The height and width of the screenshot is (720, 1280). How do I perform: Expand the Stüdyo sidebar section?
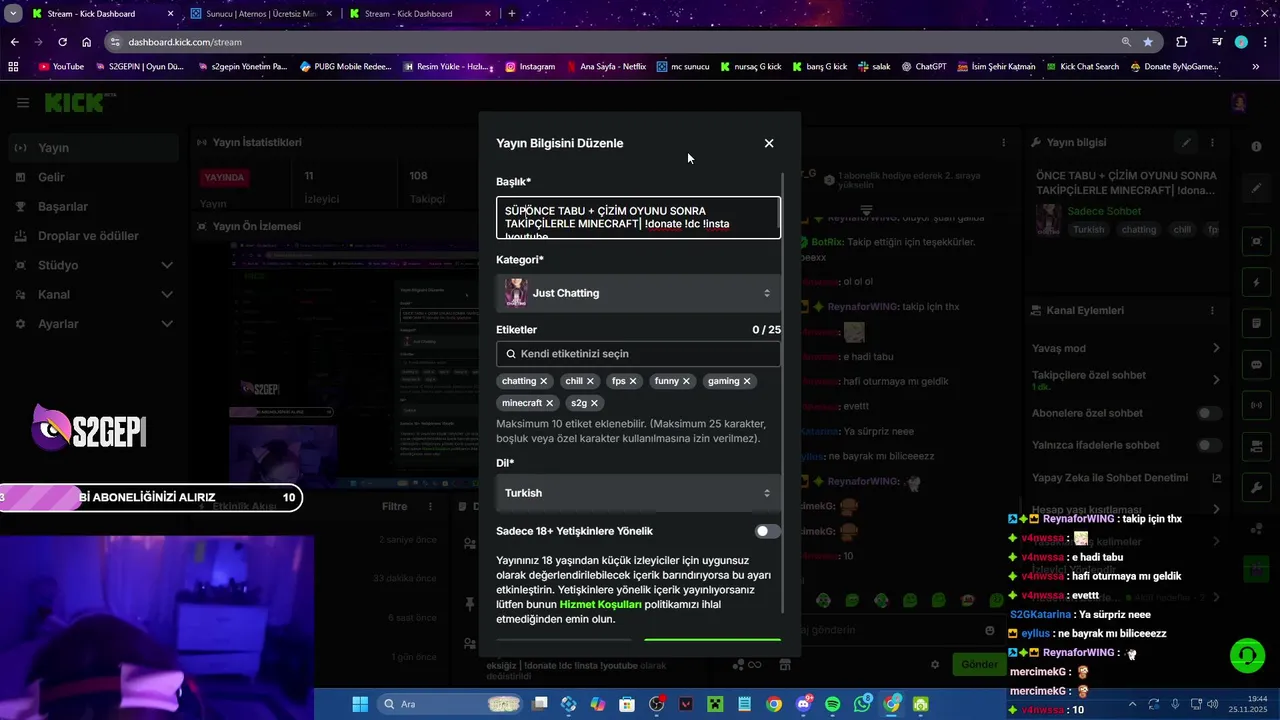click(x=92, y=265)
